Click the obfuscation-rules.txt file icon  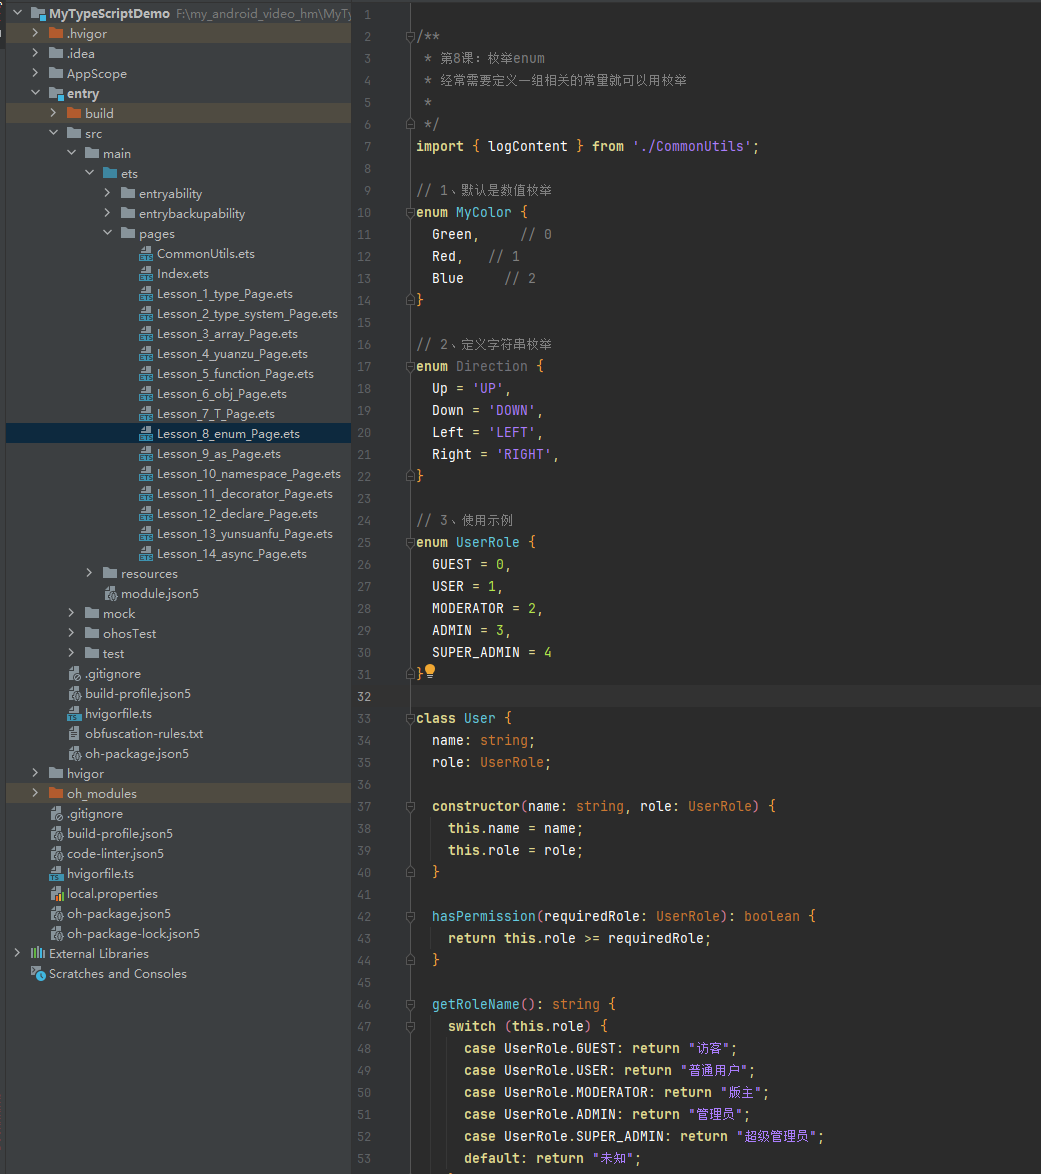[74, 734]
